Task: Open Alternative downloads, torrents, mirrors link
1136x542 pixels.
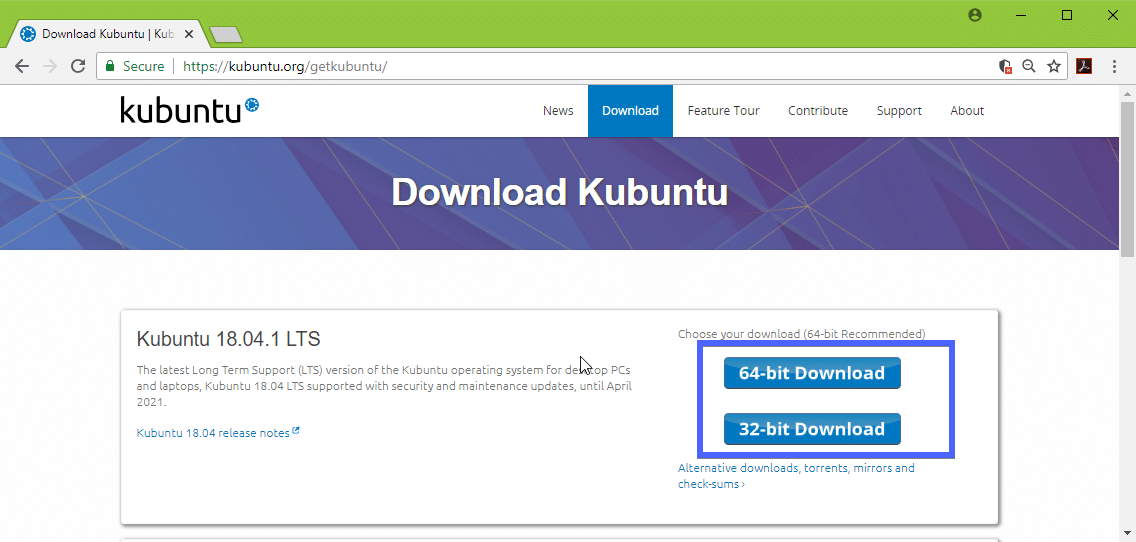Action: click(796, 475)
